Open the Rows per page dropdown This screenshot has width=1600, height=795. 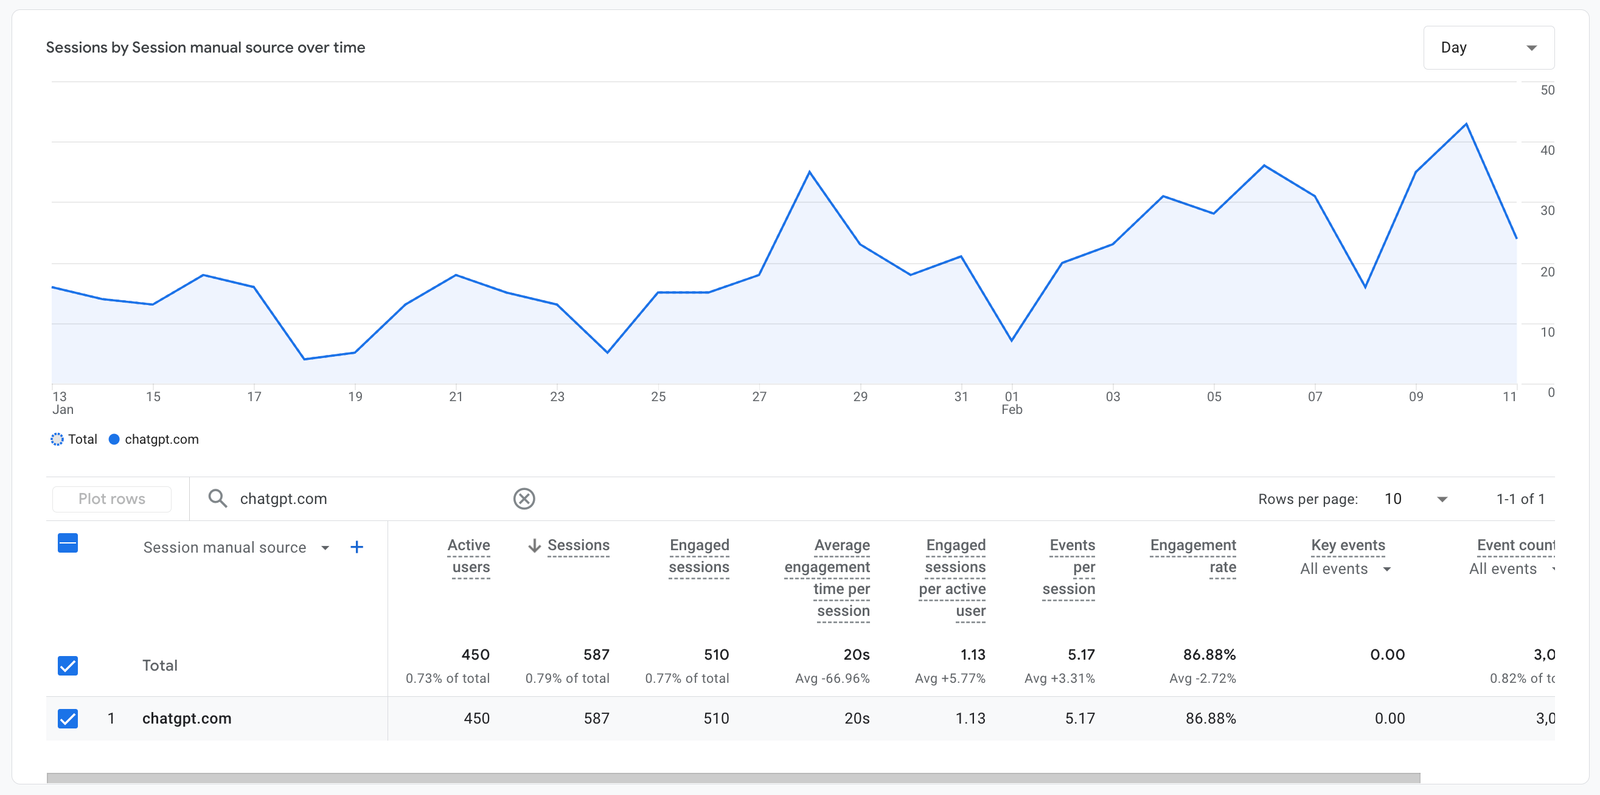pyautogui.click(x=1415, y=499)
